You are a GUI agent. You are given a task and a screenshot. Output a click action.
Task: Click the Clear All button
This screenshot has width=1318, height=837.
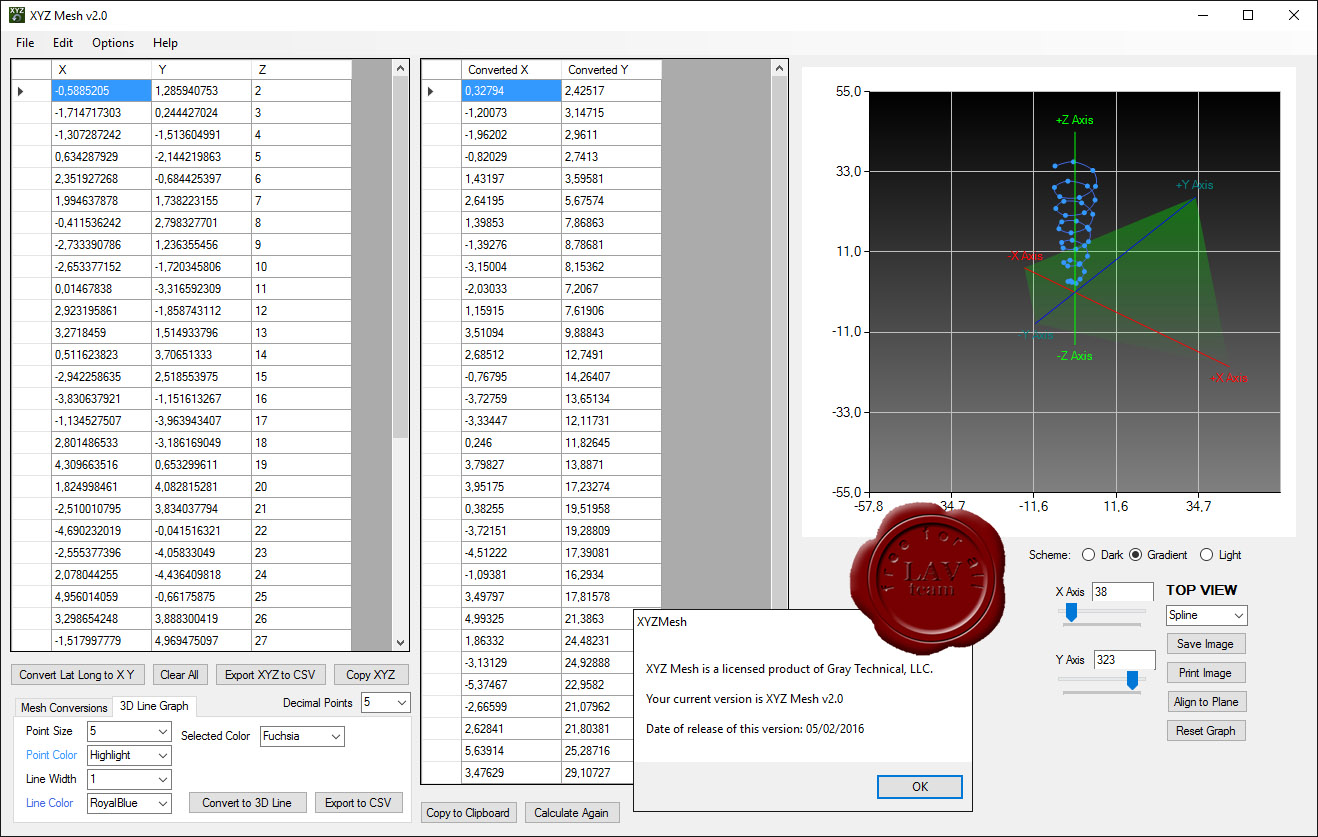pyautogui.click(x=180, y=675)
